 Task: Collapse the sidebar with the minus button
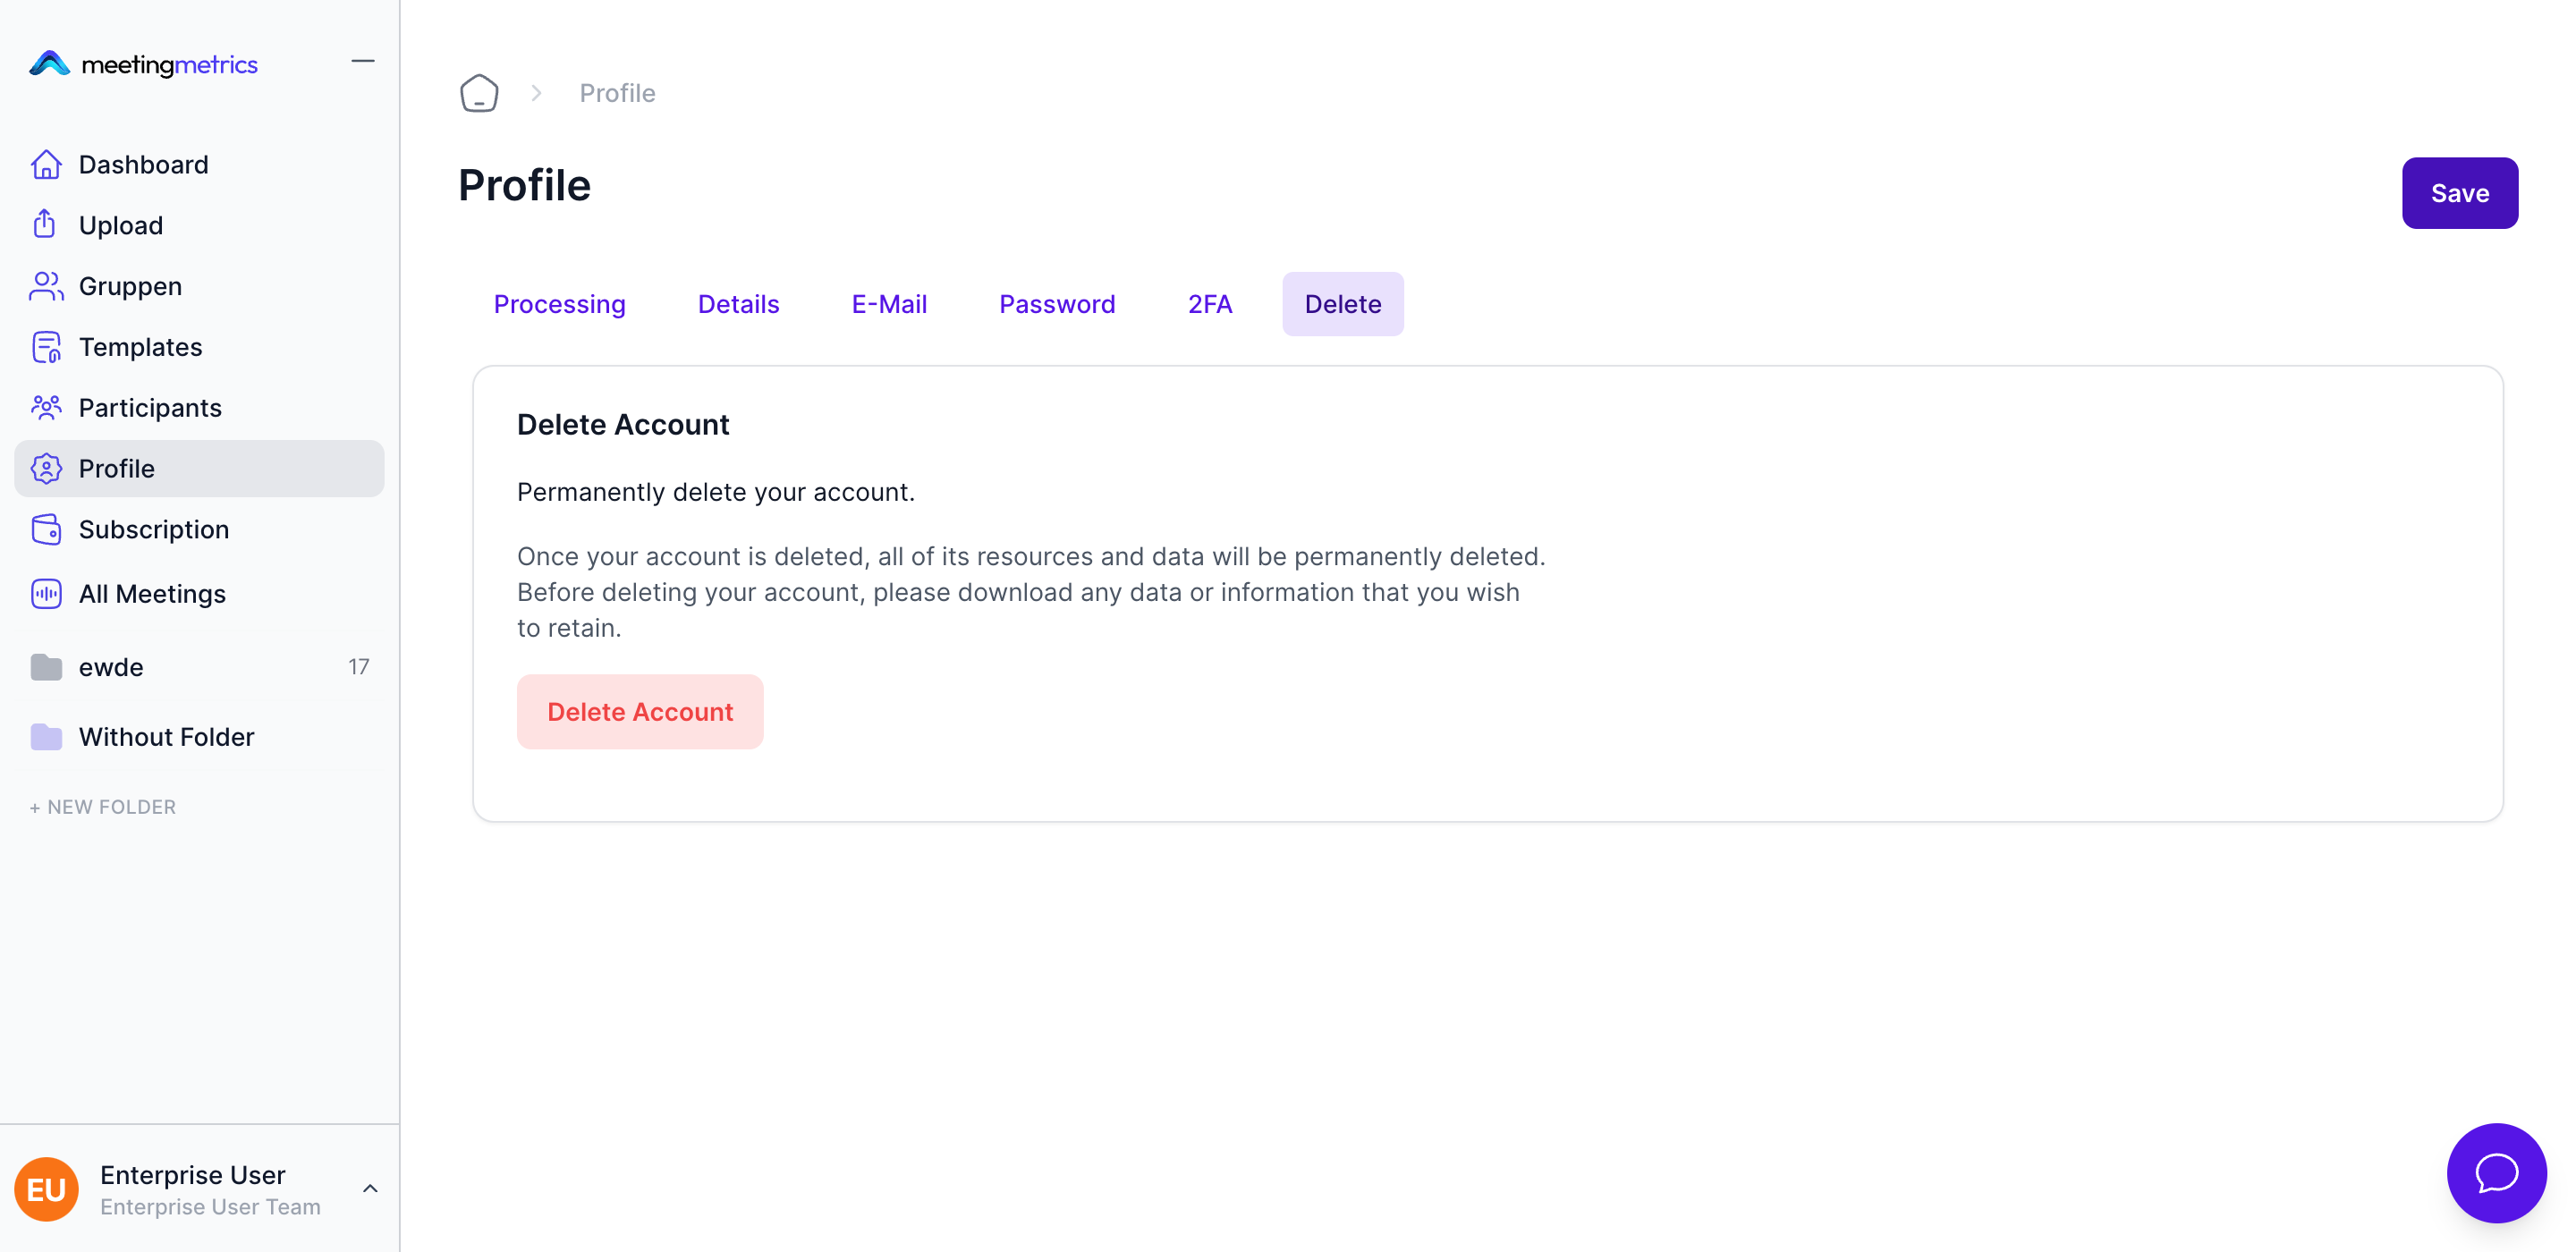tap(363, 62)
